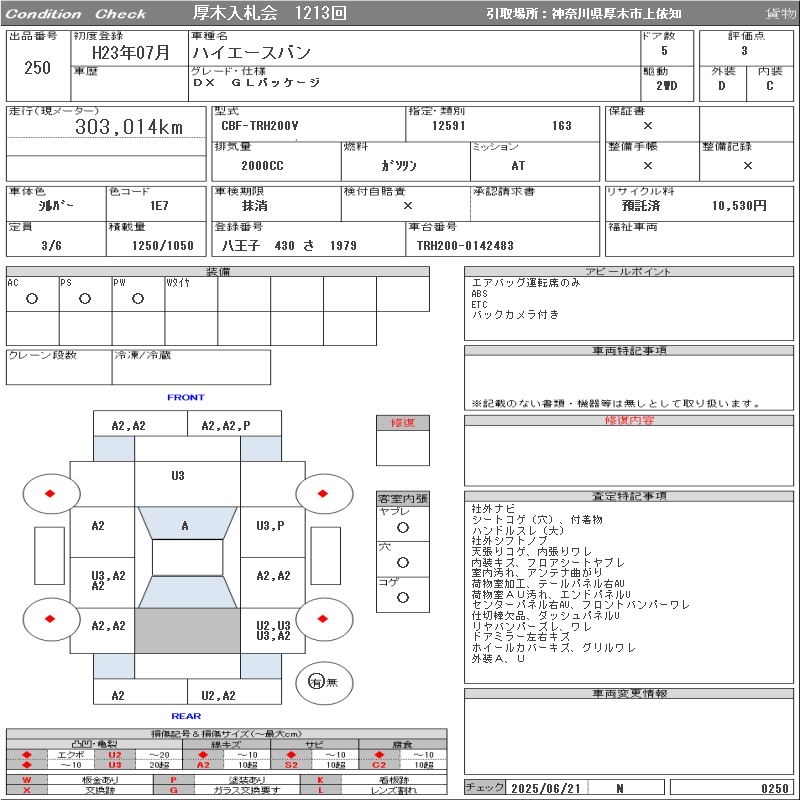This screenshot has width=800, height=800.
Task: Select the color code 1E7
Action: tap(159, 206)
